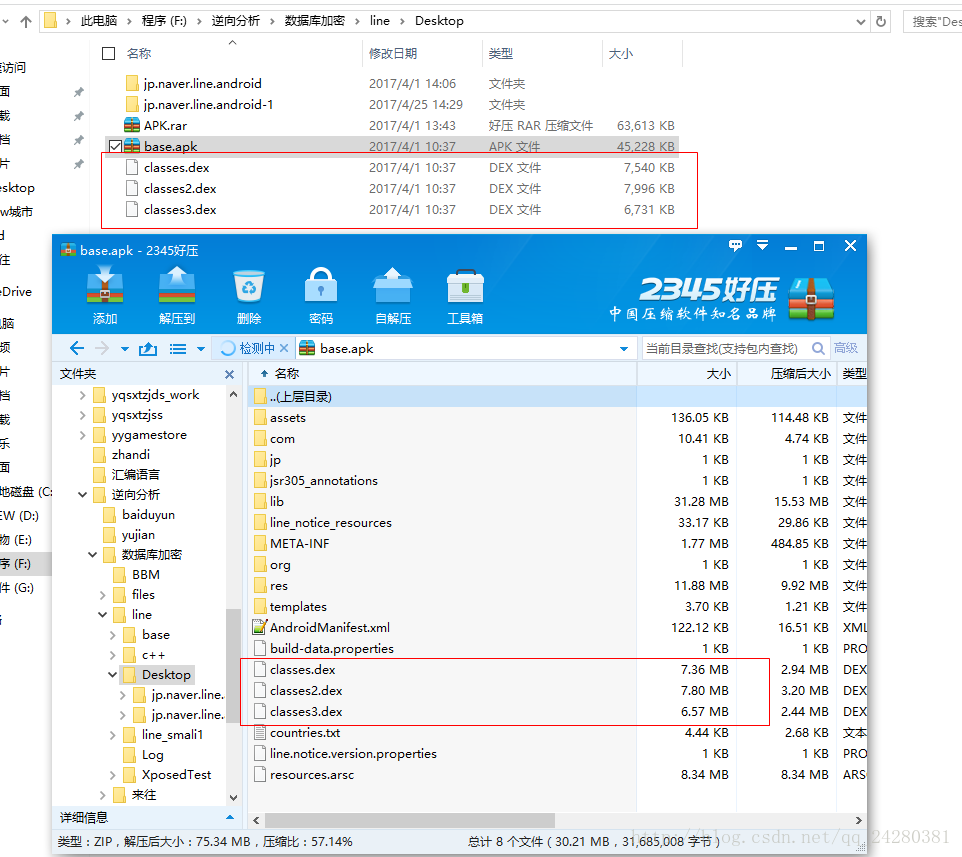Cancel the 检测中 scan with the X
This screenshot has height=857, width=962.
[283, 348]
